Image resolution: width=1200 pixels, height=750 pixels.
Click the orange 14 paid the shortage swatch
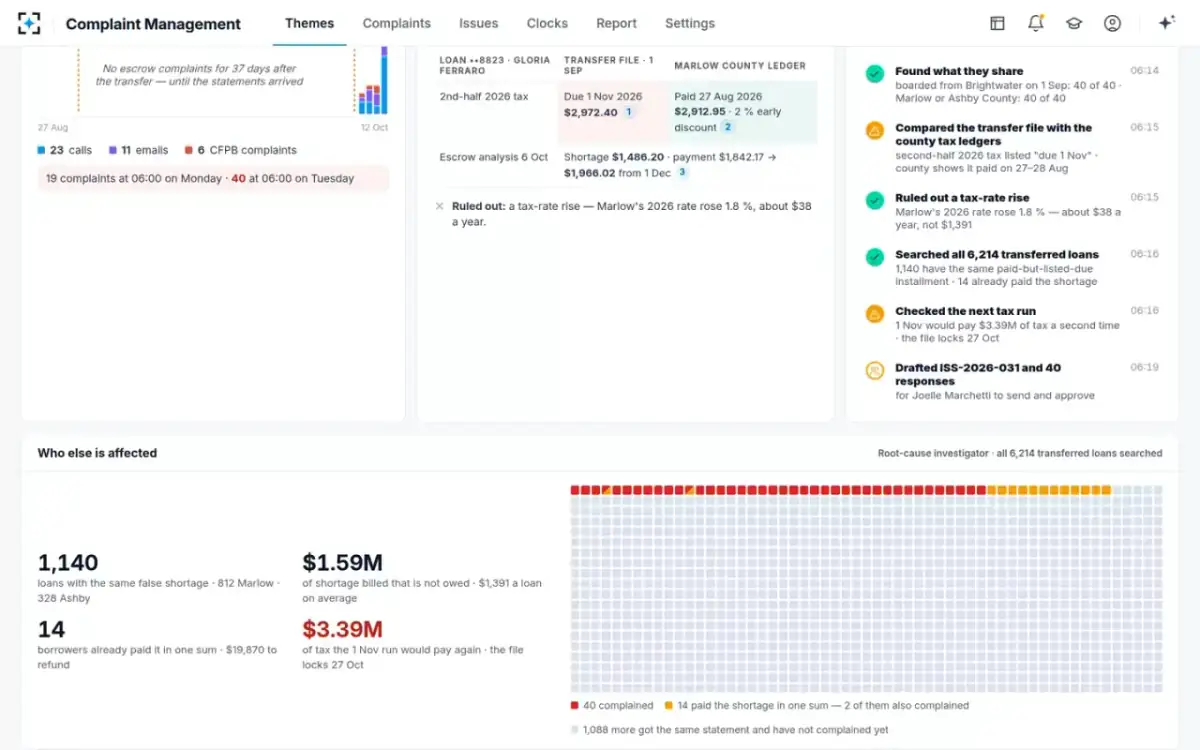669,705
